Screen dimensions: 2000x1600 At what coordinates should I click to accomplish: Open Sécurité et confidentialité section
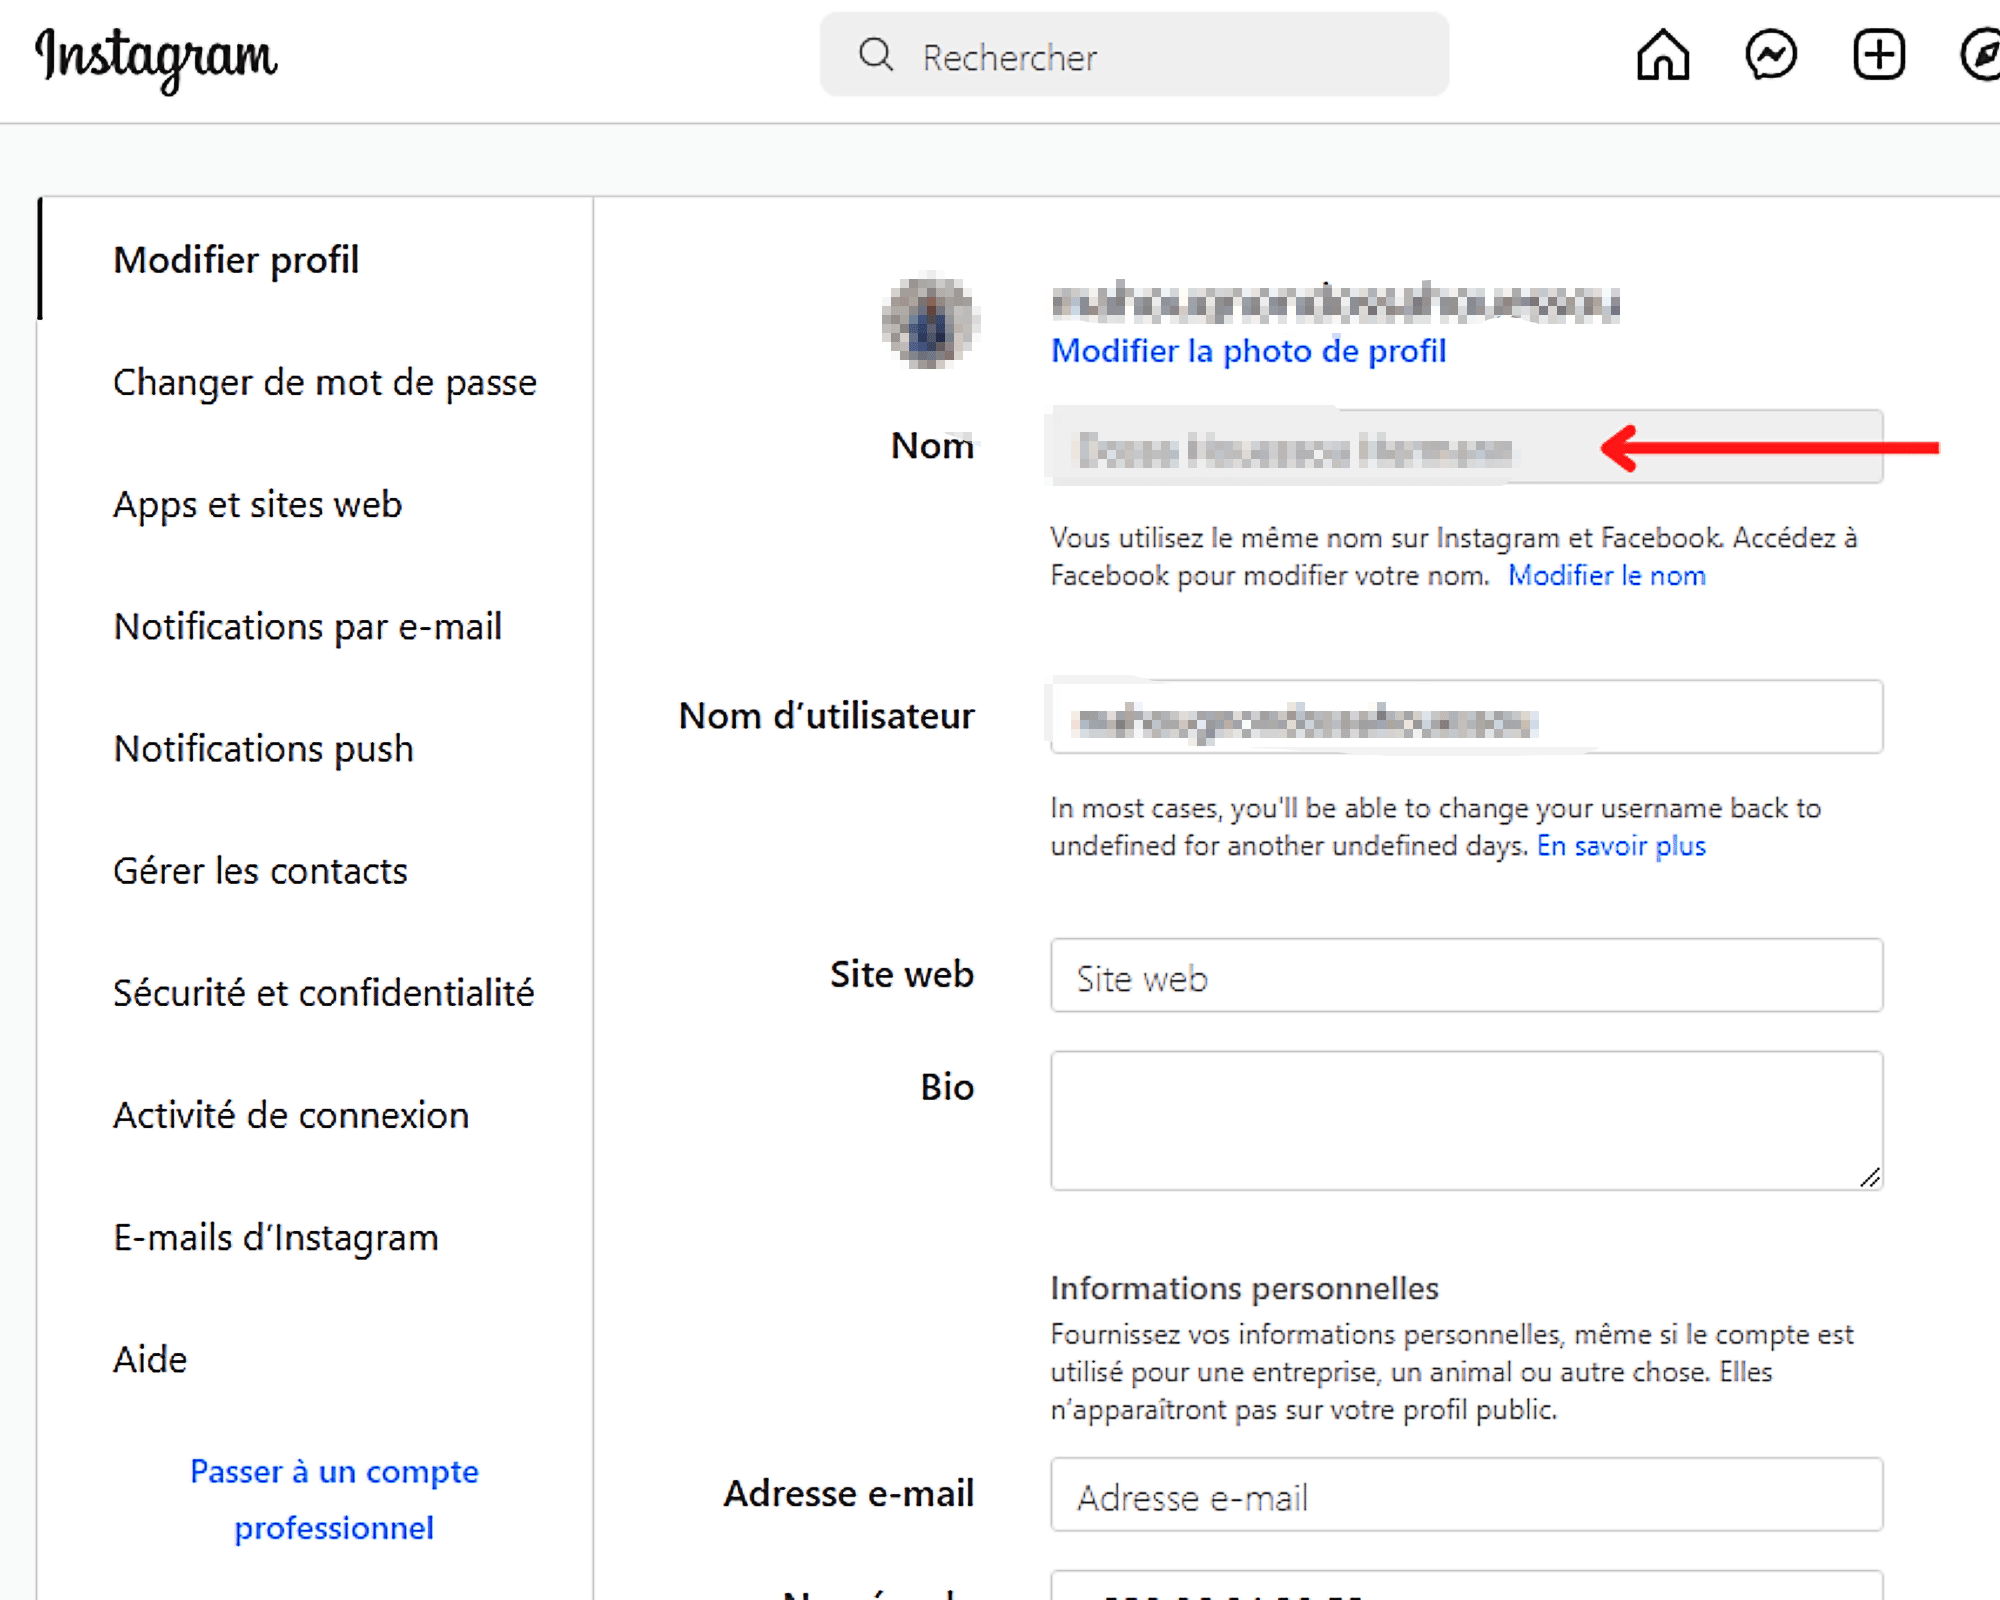[323, 993]
